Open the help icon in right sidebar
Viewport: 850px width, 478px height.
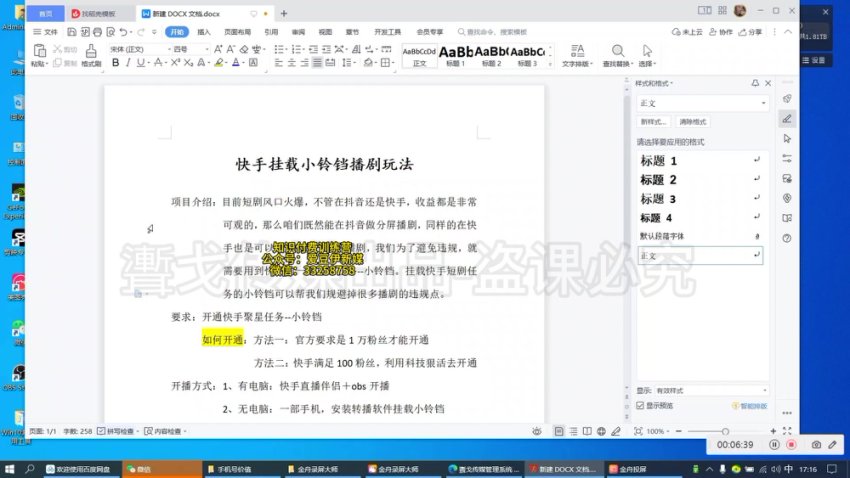(787, 238)
